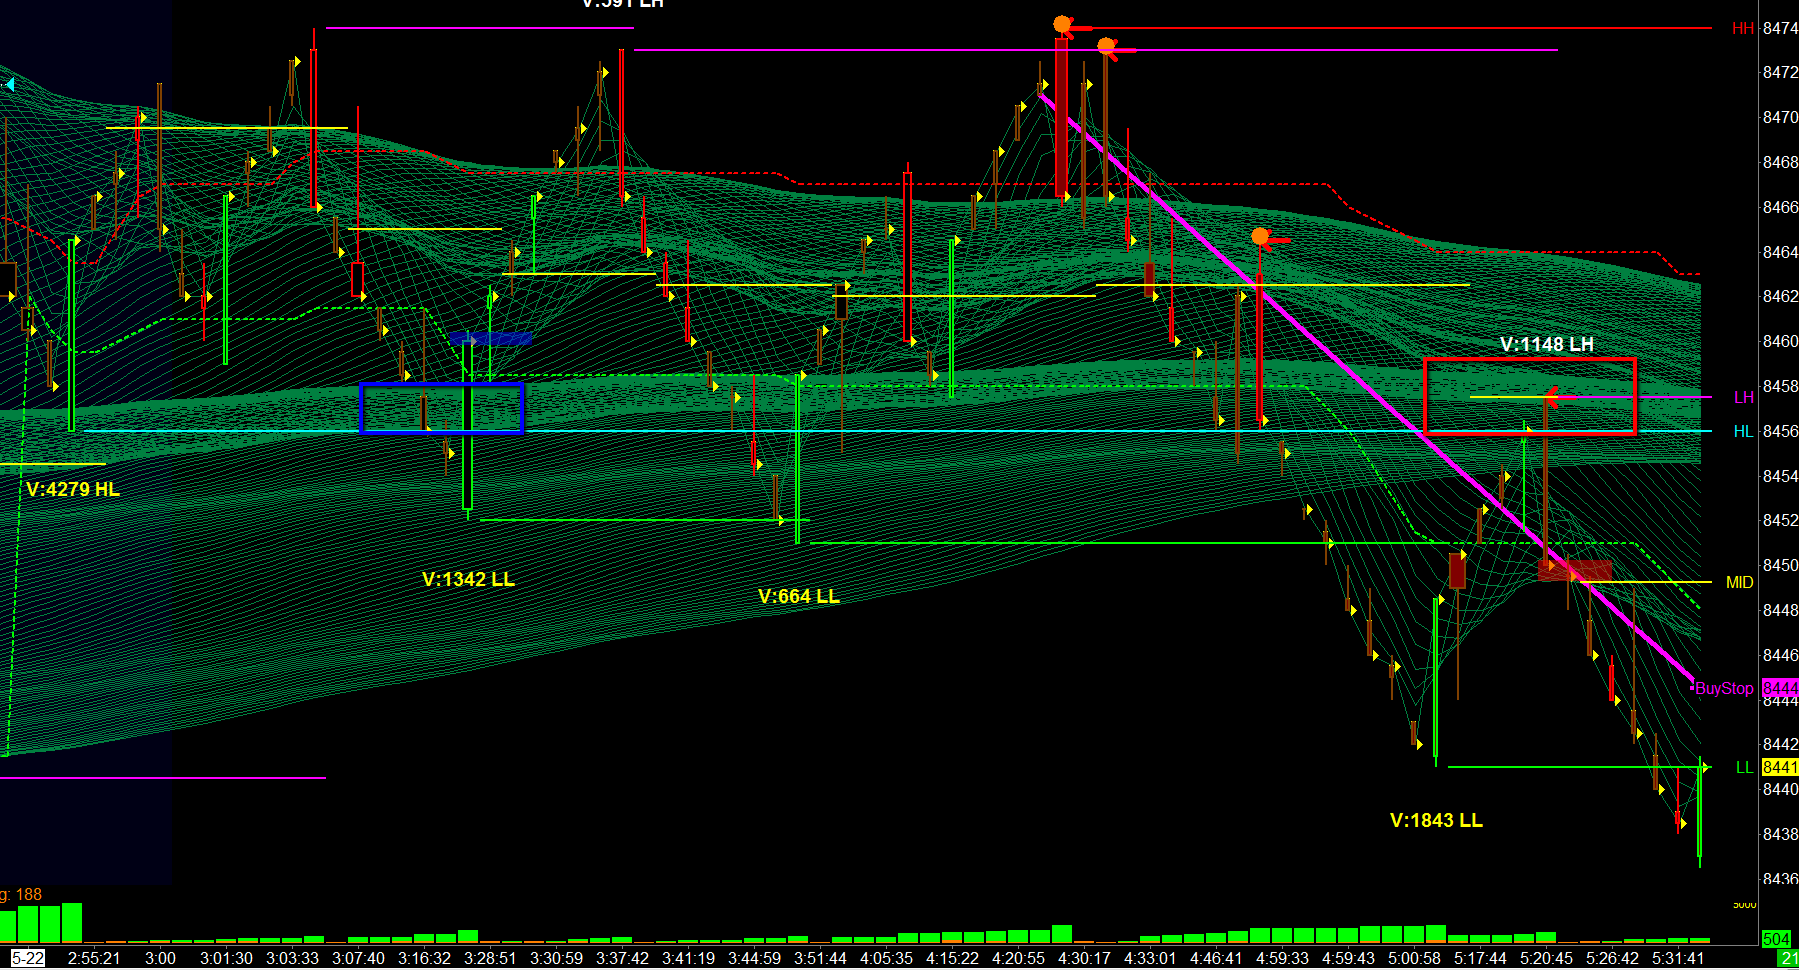Image resolution: width=1799 pixels, height=970 pixels.
Task: Click the 3:03:33 time label
Action: click(x=292, y=958)
